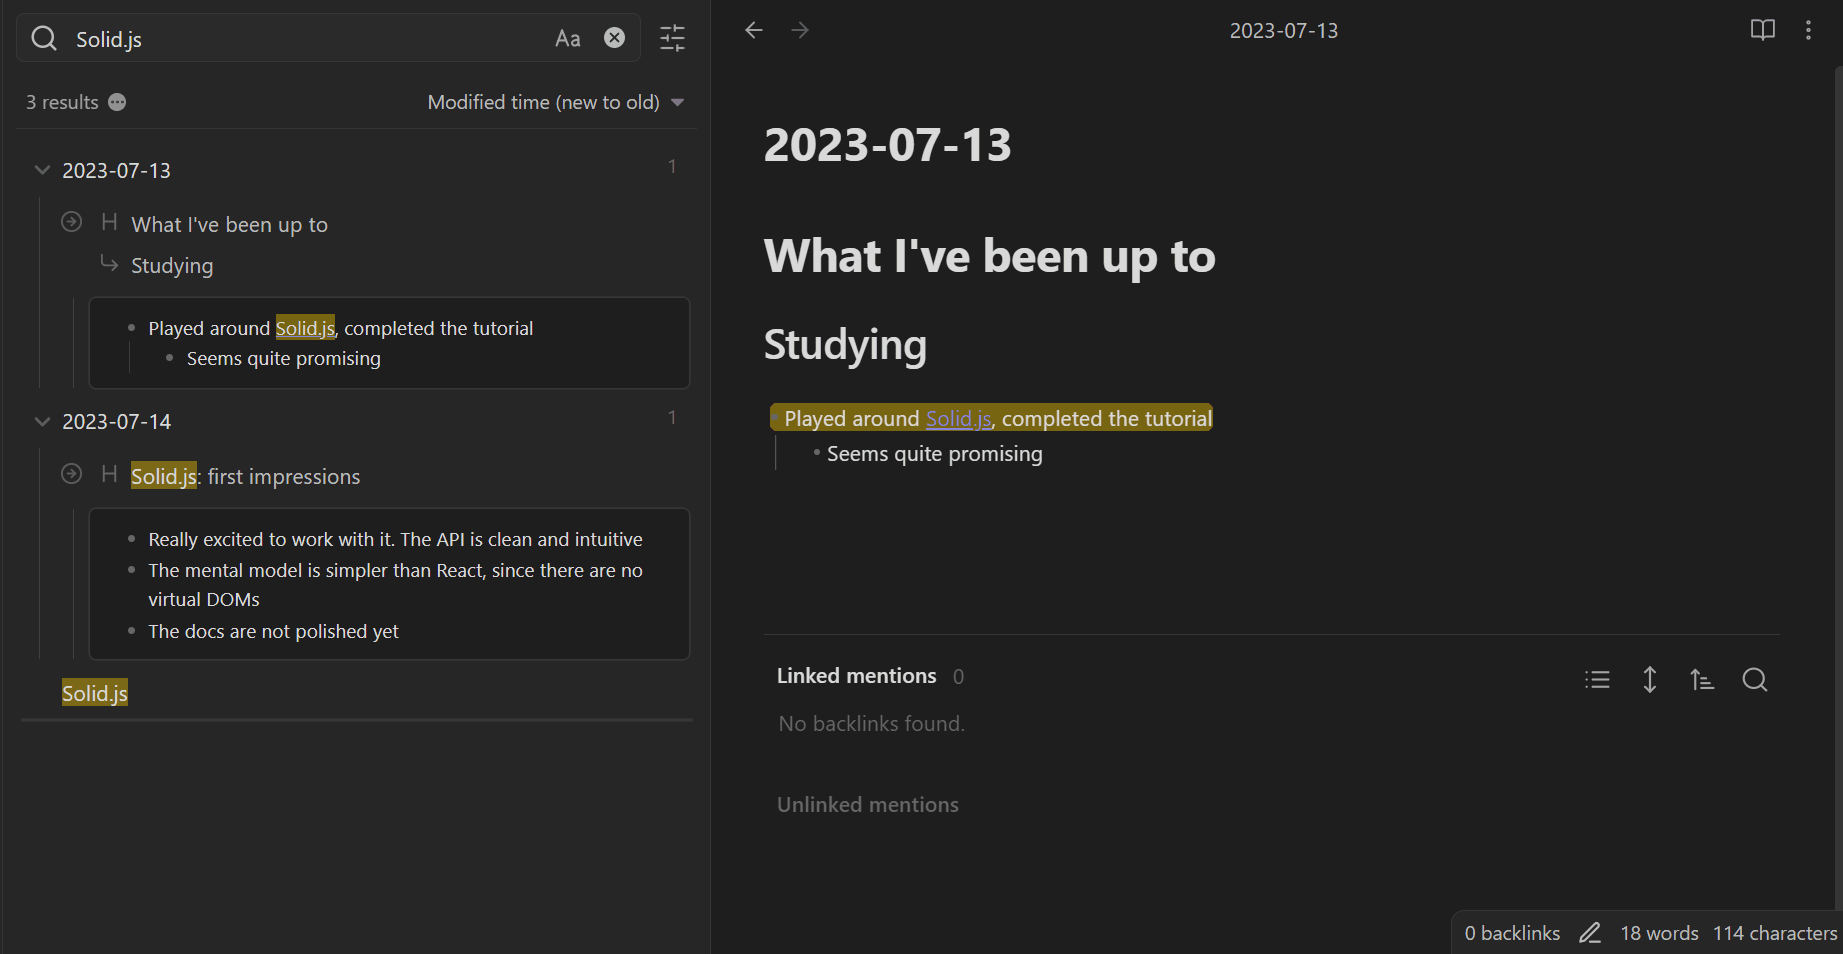Toggle show more context icon in backlinks
Viewport: 1843px width, 954px height.
pos(1650,680)
